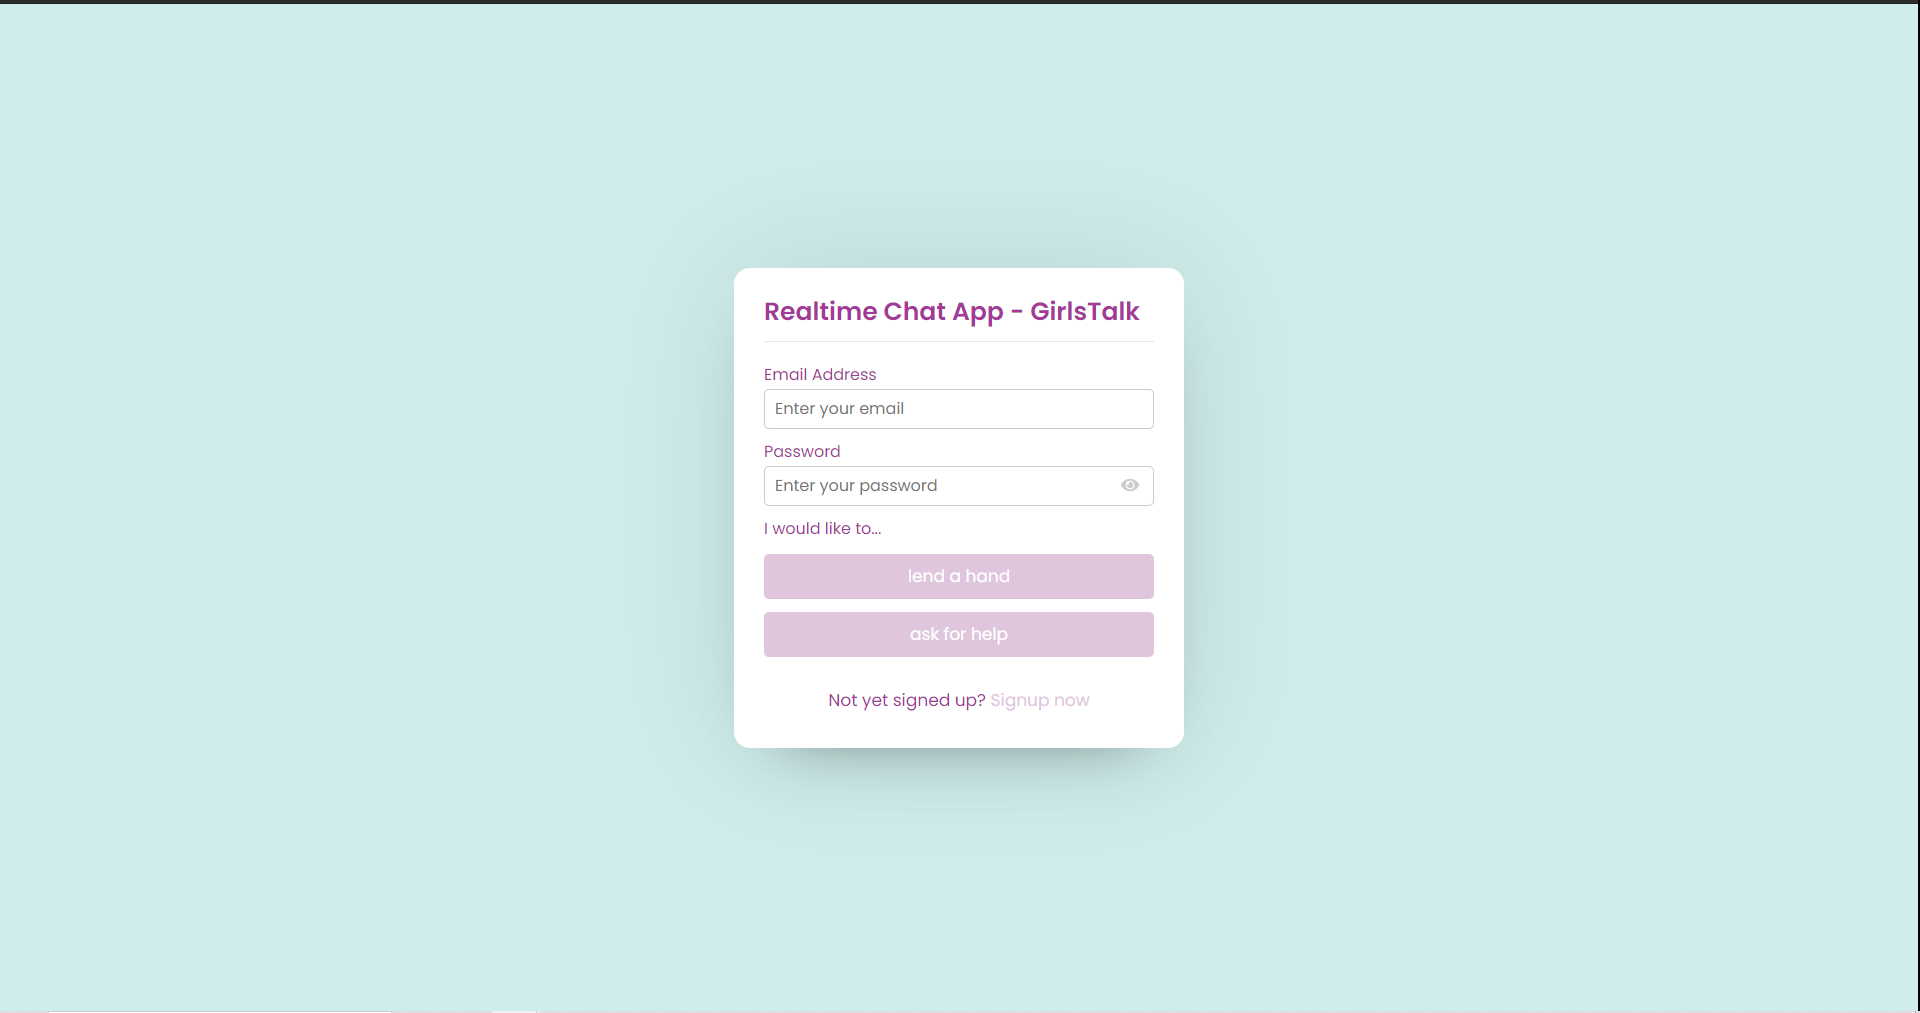
Task: Click the 'I would like to...' prompt text
Action: click(822, 528)
